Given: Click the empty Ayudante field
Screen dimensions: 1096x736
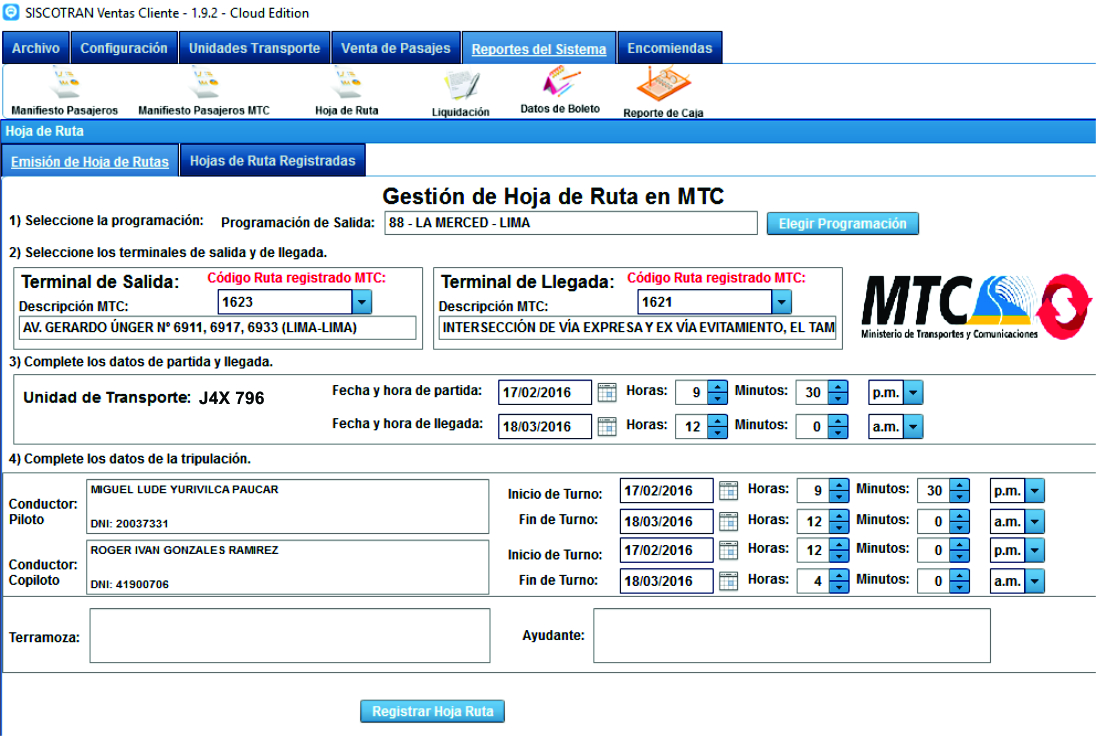Looking at the screenshot, I should (792, 635).
